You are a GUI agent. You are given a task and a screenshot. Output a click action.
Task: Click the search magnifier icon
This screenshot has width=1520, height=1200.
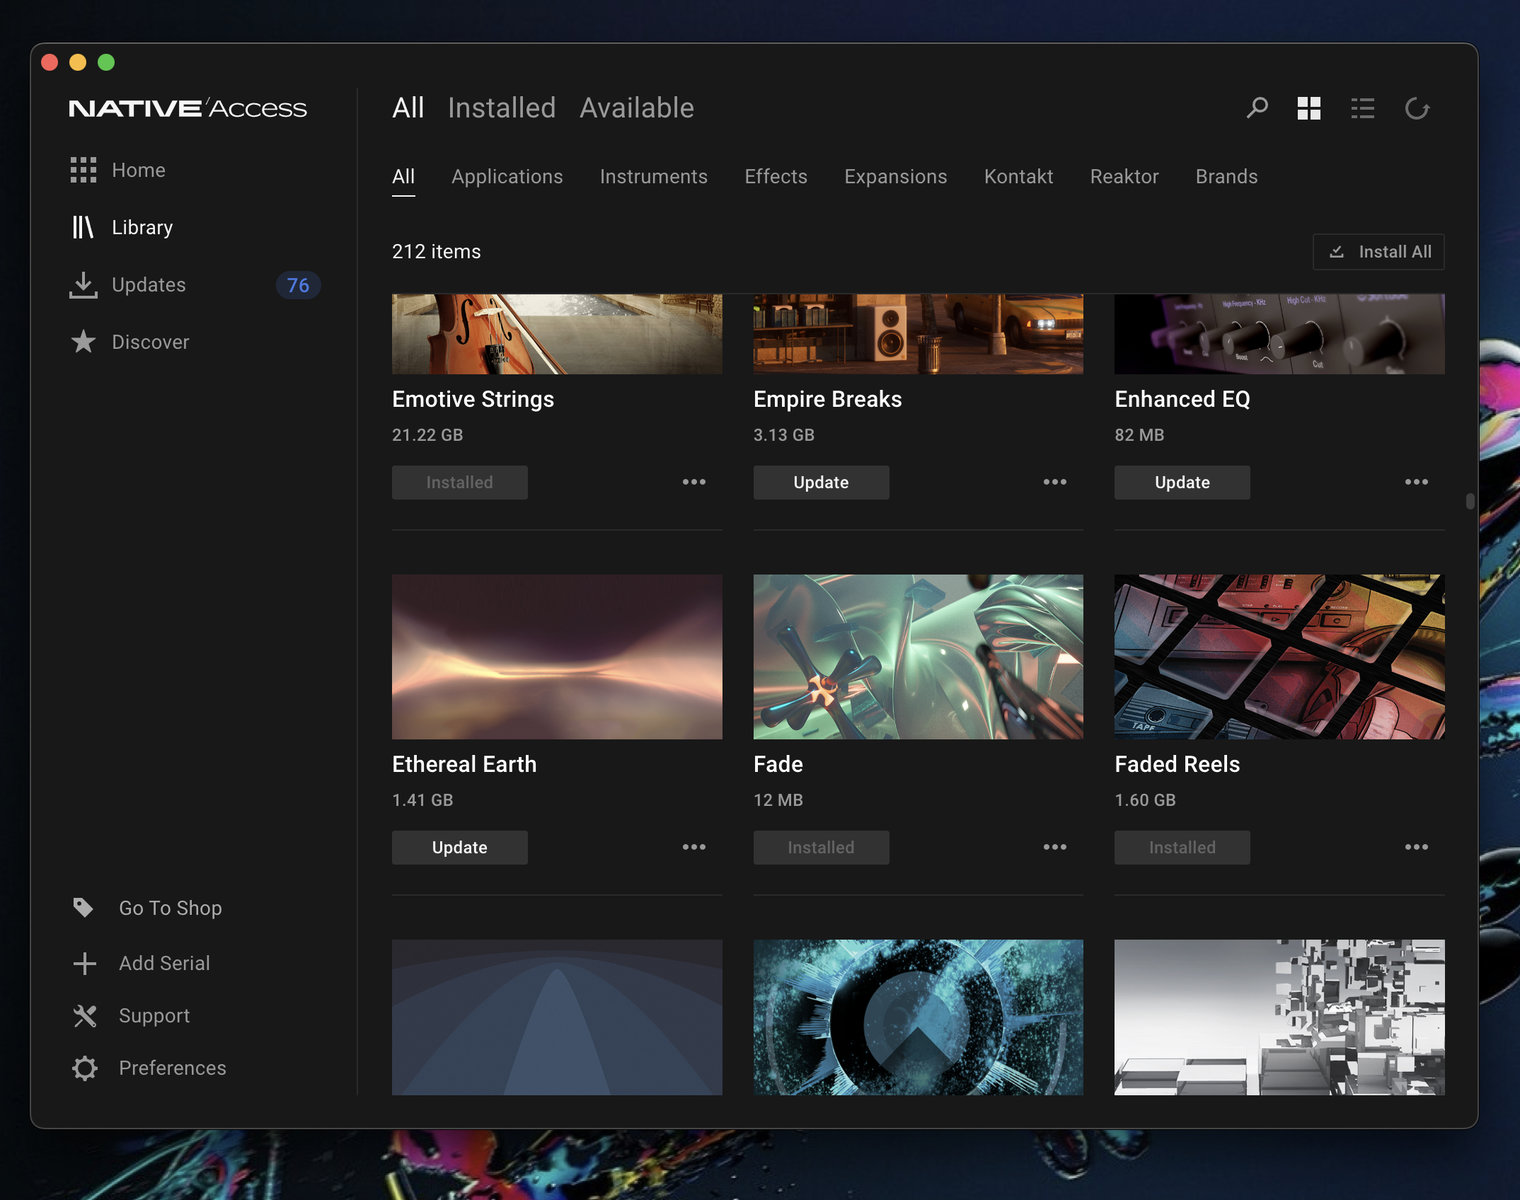(x=1257, y=108)
